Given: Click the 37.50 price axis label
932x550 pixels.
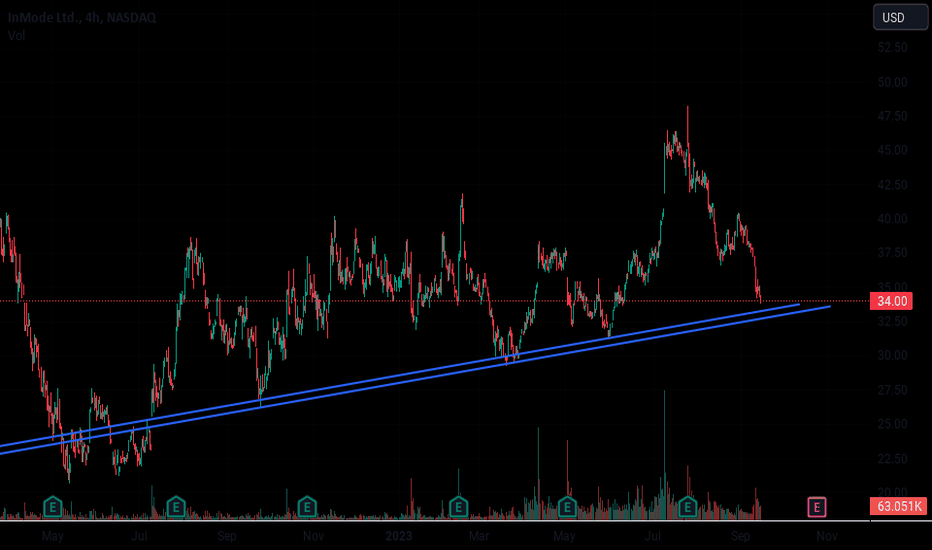Looking at the screenshot, I should 892,253.
